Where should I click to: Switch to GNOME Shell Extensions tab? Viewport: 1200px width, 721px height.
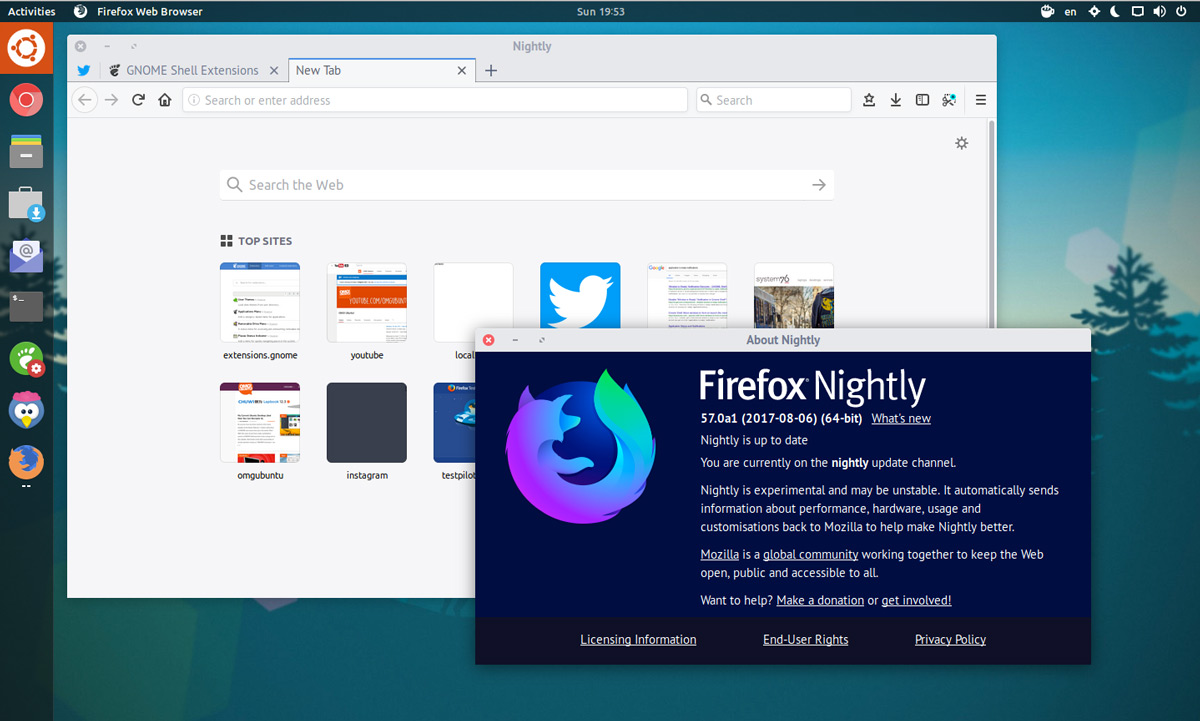click(x=192, y=70)
